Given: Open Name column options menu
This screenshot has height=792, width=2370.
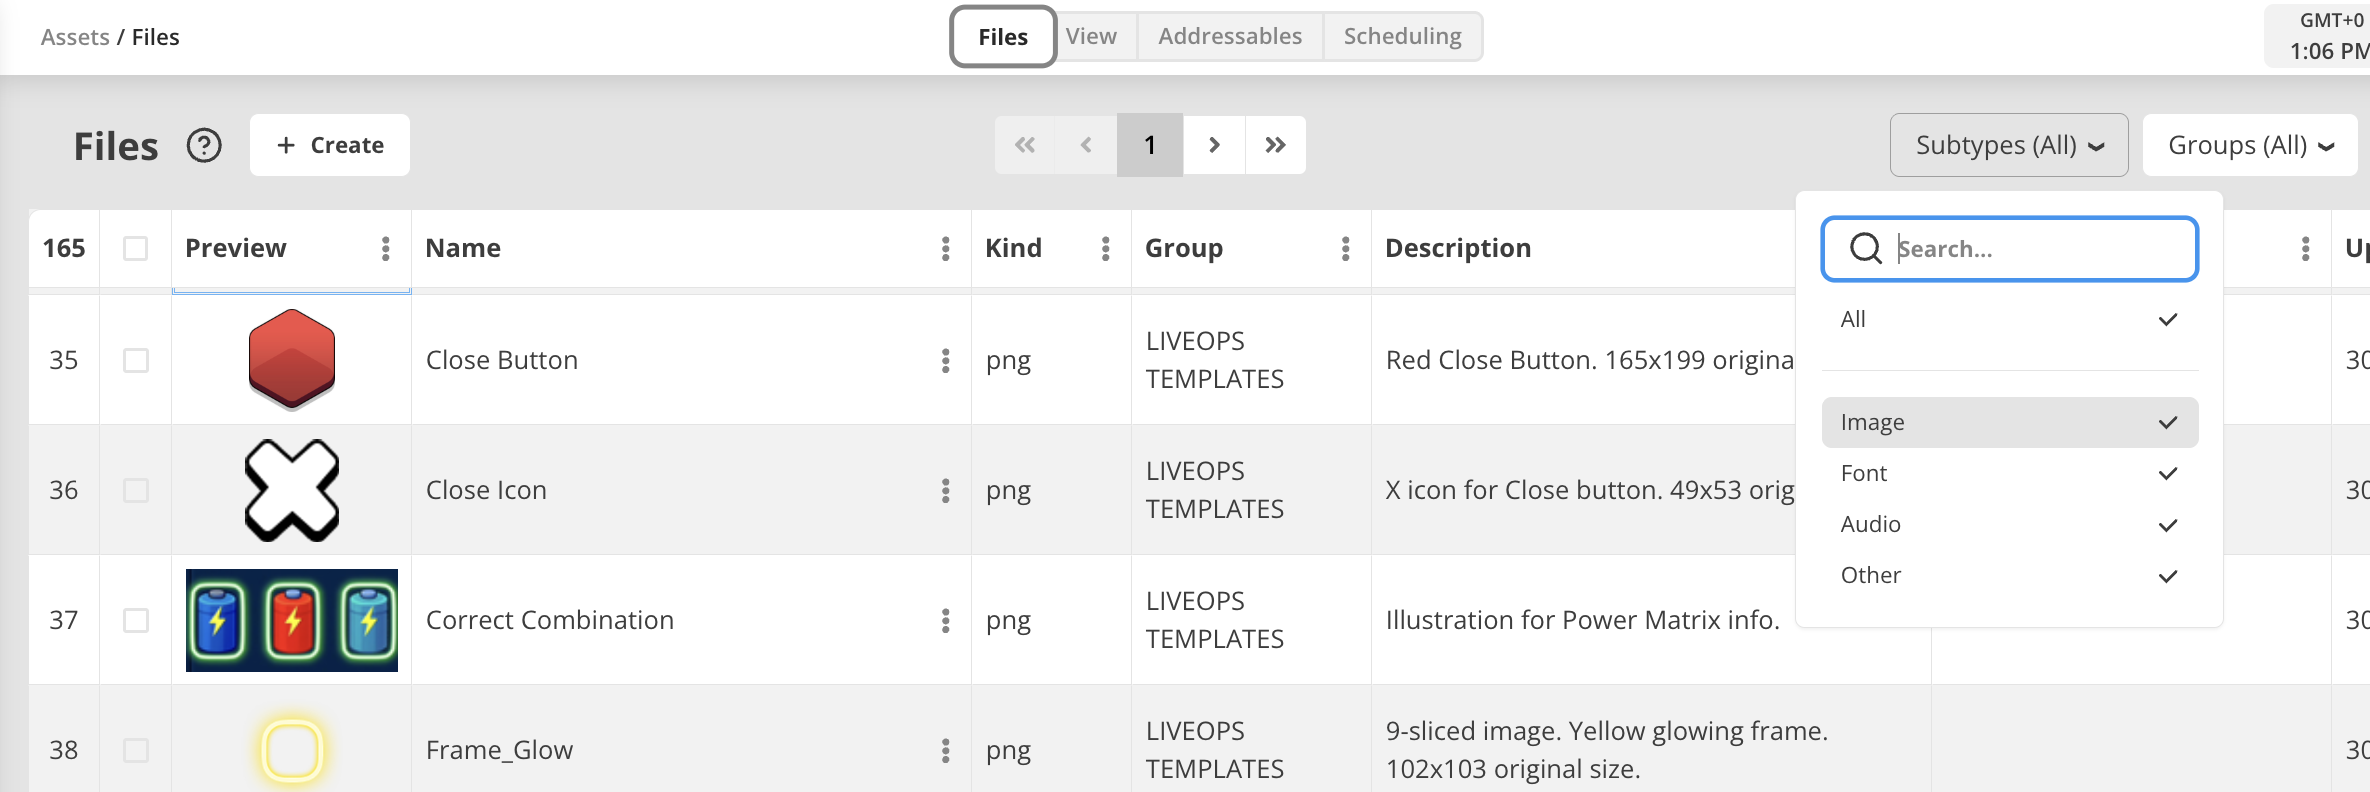Looking at the screenshot, I should (945, 249).
